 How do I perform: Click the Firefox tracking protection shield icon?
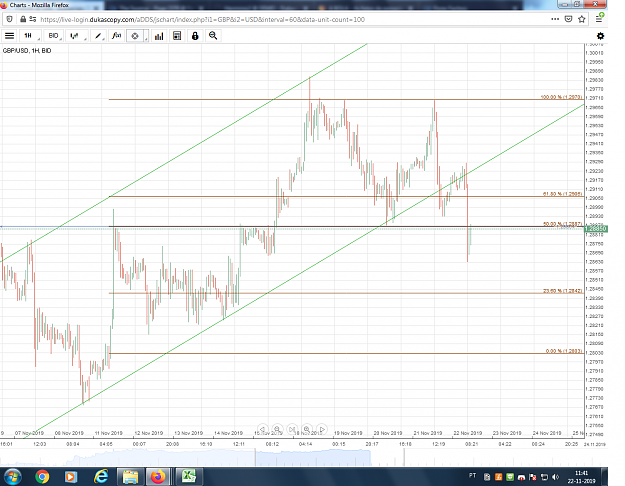click(10, 19)
